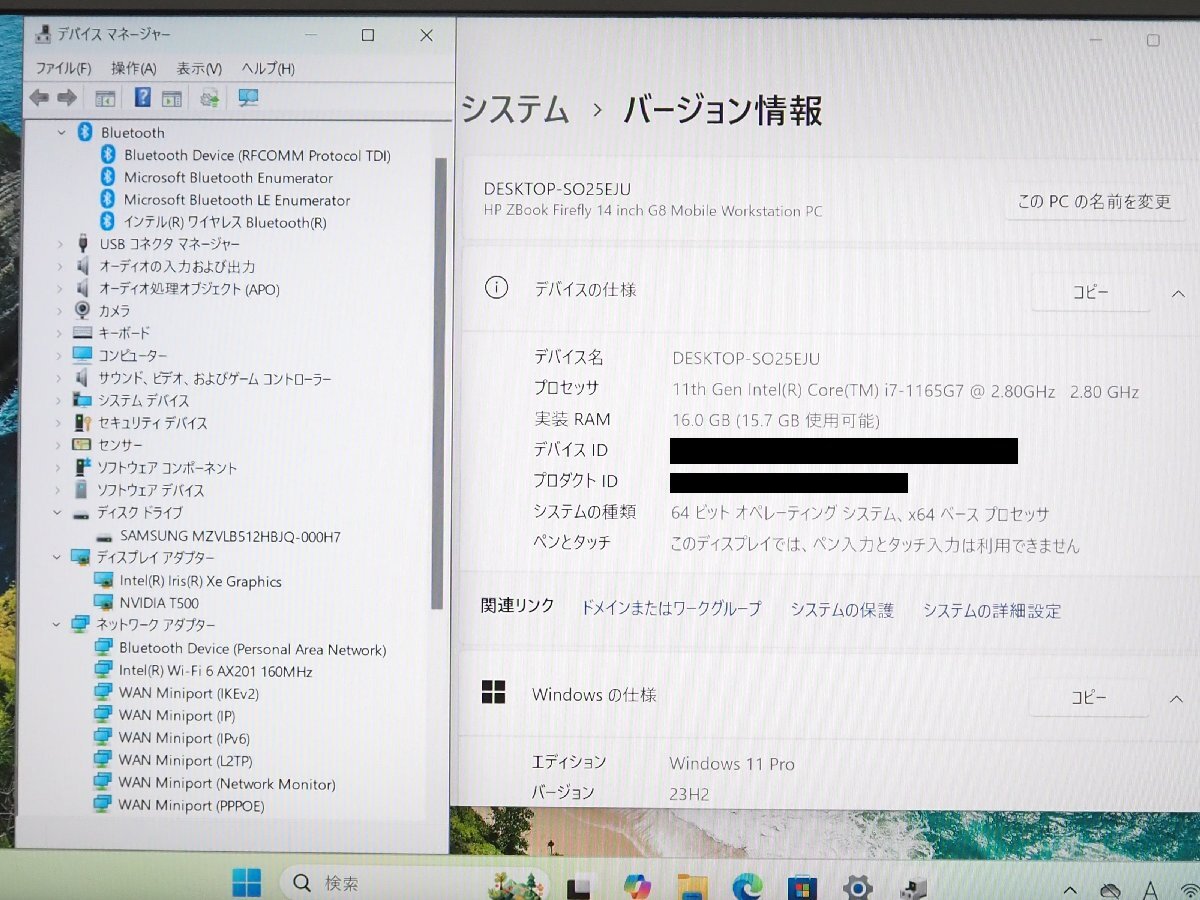The image size is (1200, 900).
Task: Toggle the action pane toolbar icon
Action: click(173, 98)
